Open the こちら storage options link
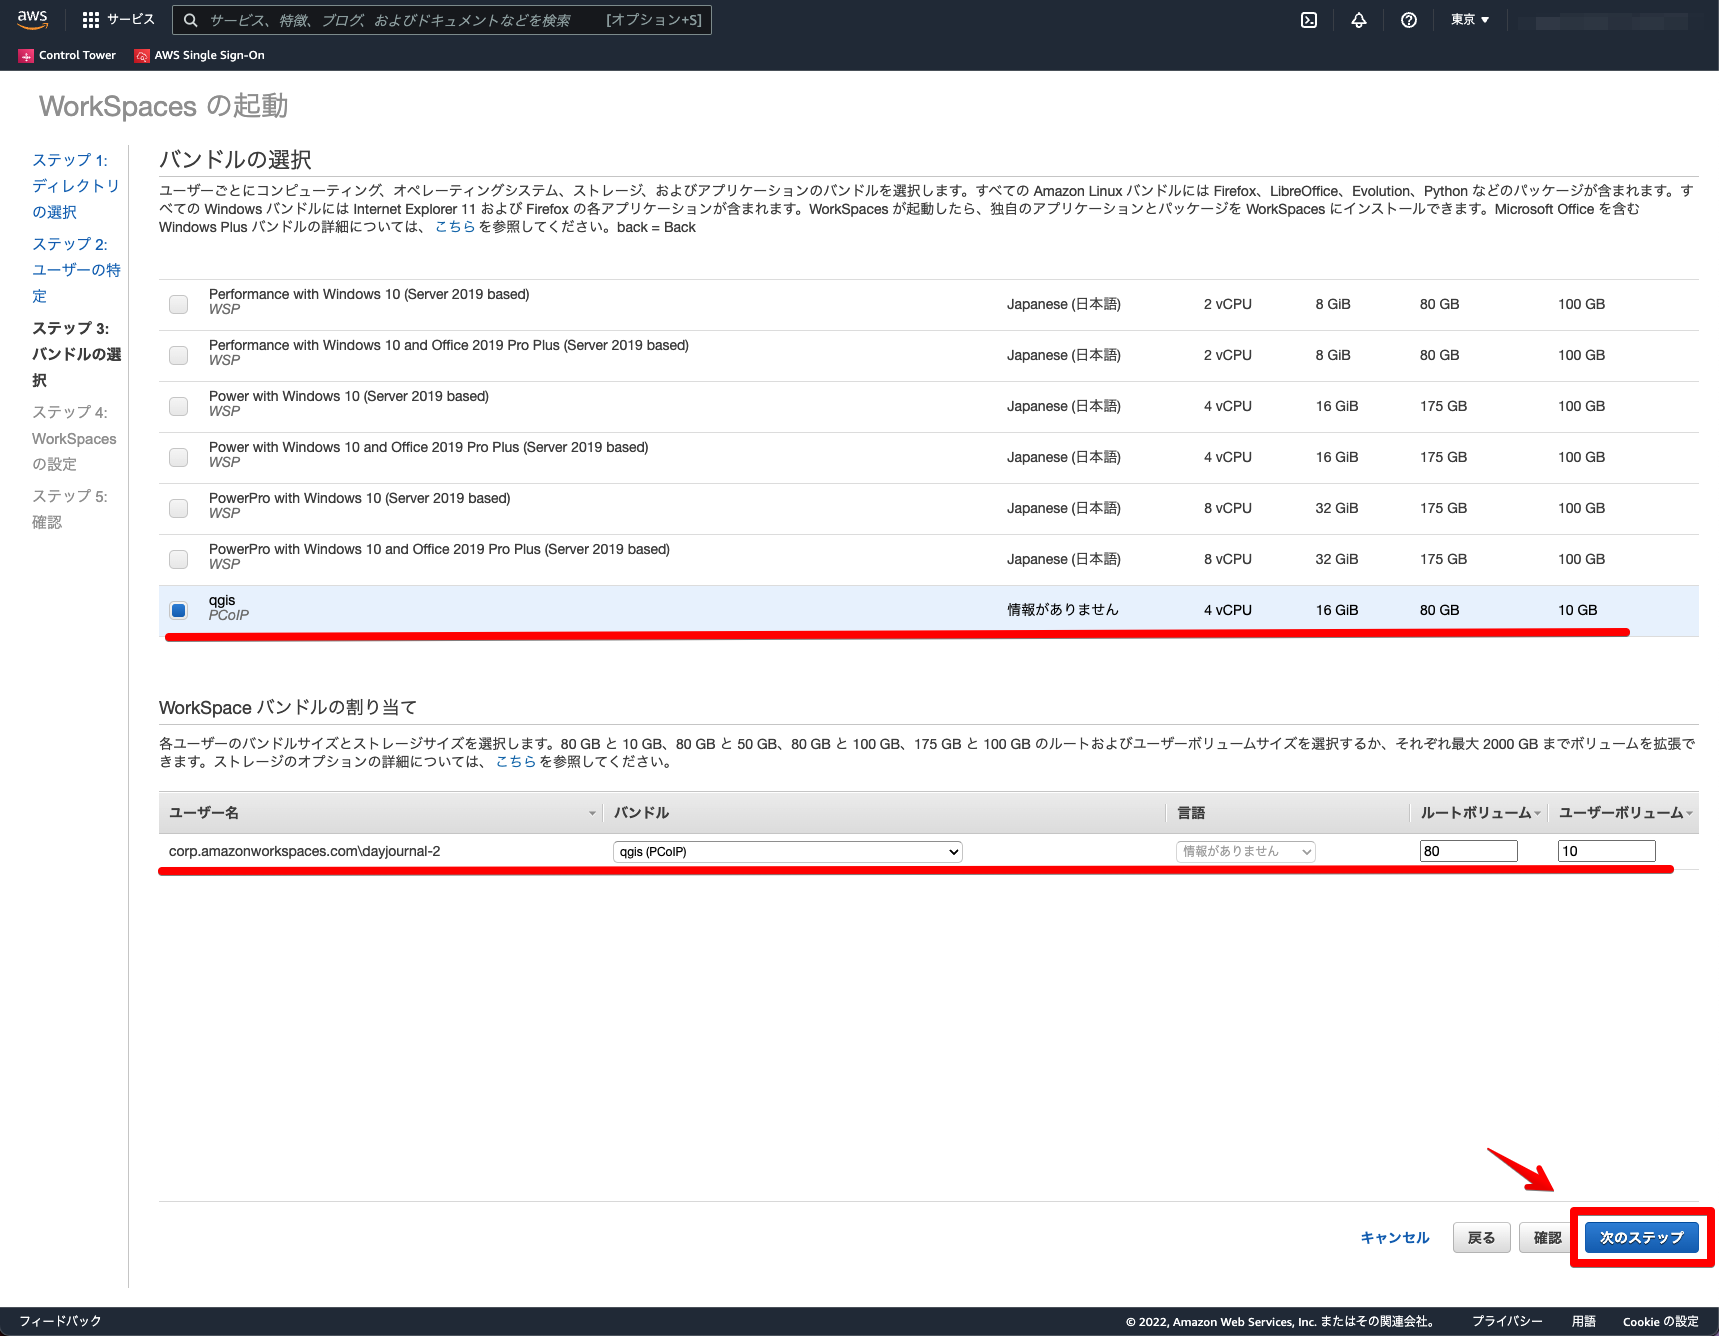The image size is (1719, 1336). (x=514, y=761)
